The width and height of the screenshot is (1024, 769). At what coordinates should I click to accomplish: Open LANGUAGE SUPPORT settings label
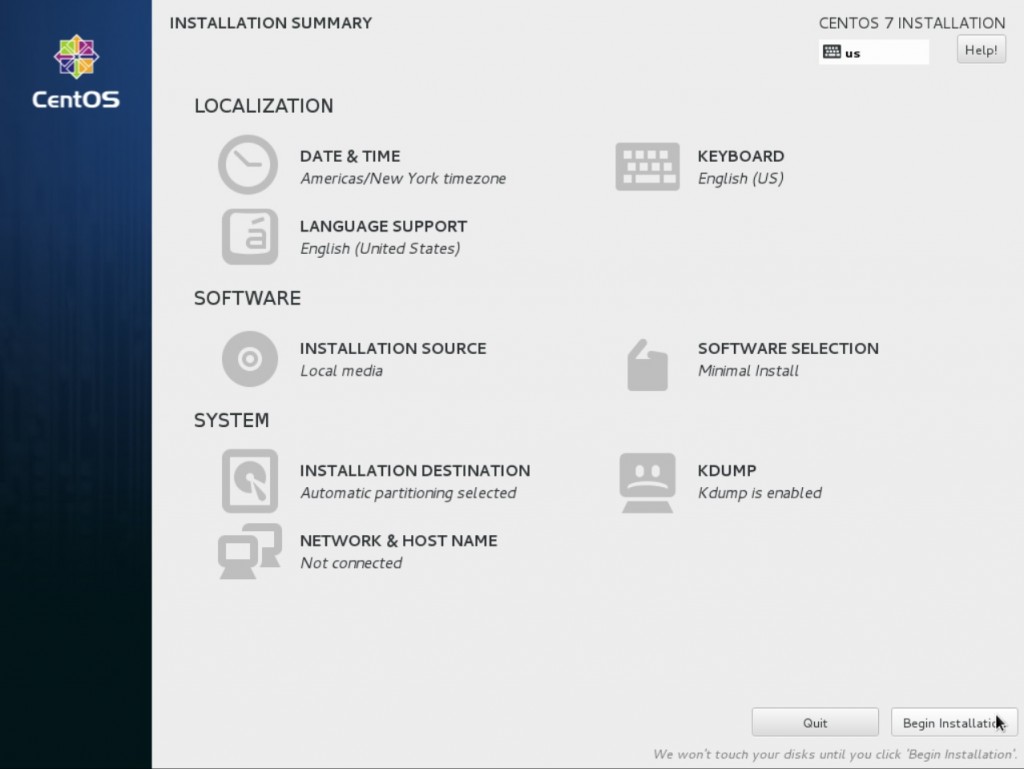pos(383,226)
